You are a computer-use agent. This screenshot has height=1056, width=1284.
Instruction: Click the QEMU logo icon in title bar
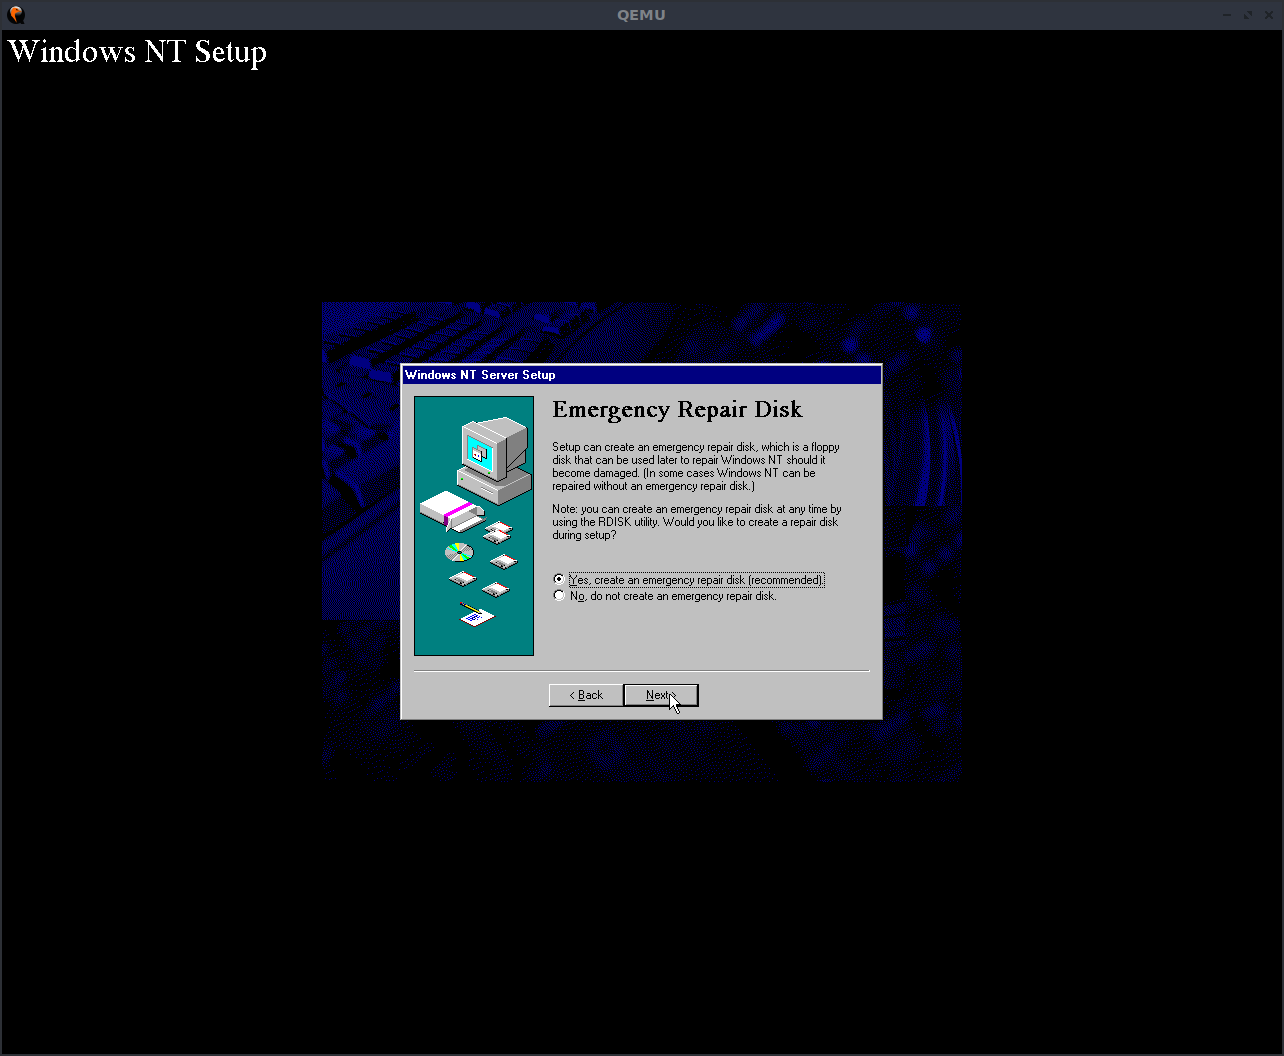tap(15, 15)
